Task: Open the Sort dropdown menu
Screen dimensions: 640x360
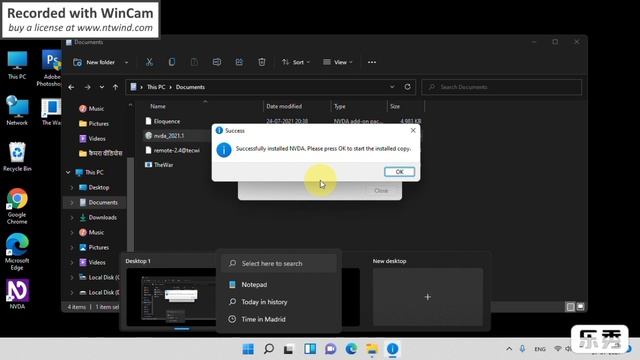Action: coord(296,62)
